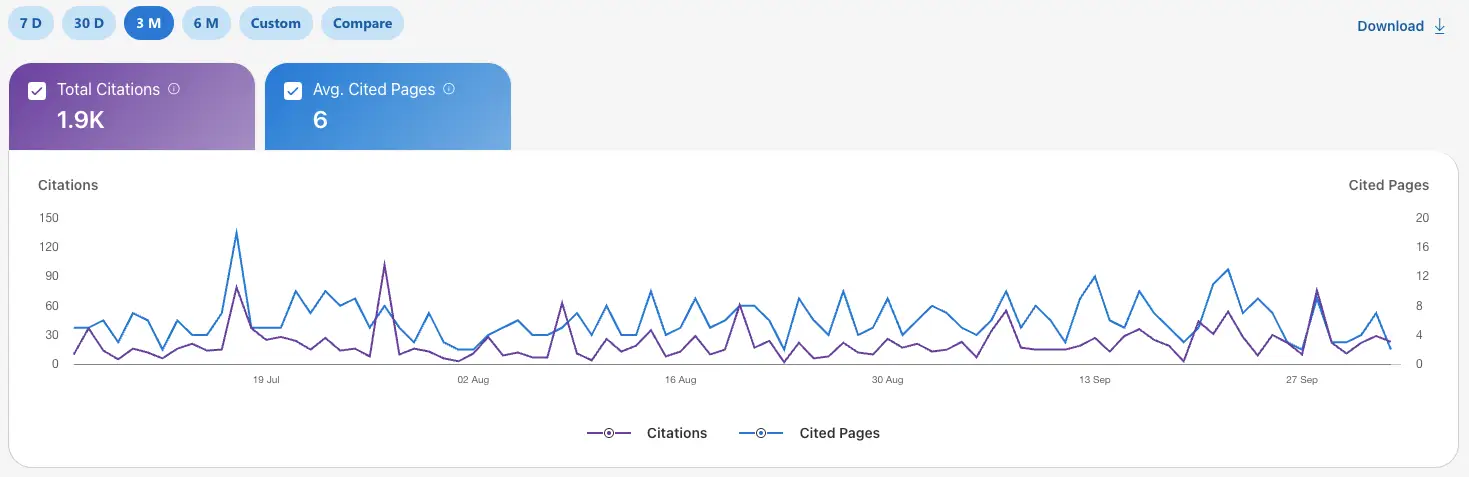Open the Custom date range picker
The width and height of the screenshot is (1469, 477).
[276, 23]
